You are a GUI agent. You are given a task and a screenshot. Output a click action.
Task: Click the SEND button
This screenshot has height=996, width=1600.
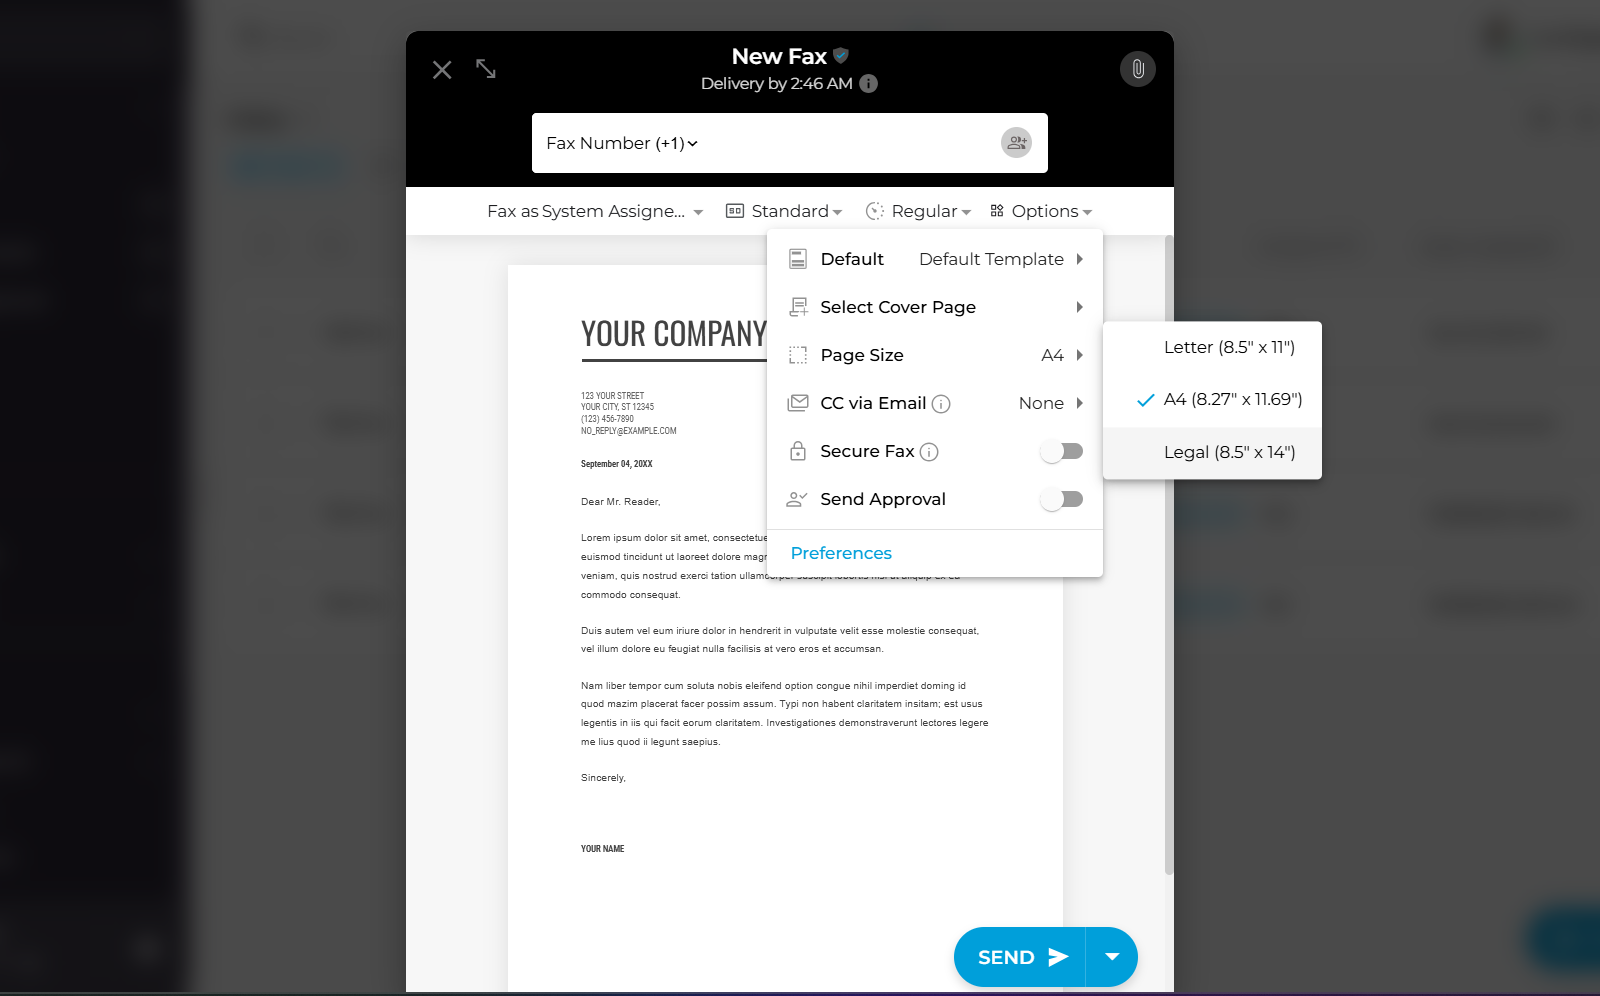click(1020, 957)
